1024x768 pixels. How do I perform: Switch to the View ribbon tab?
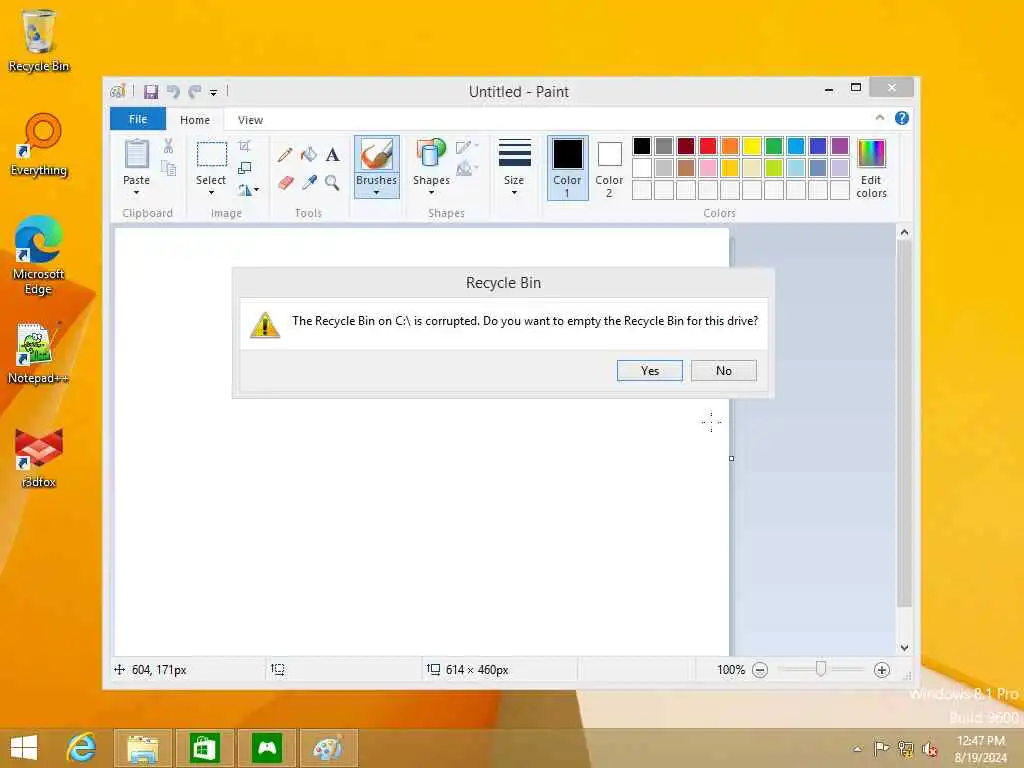(250, 120)
